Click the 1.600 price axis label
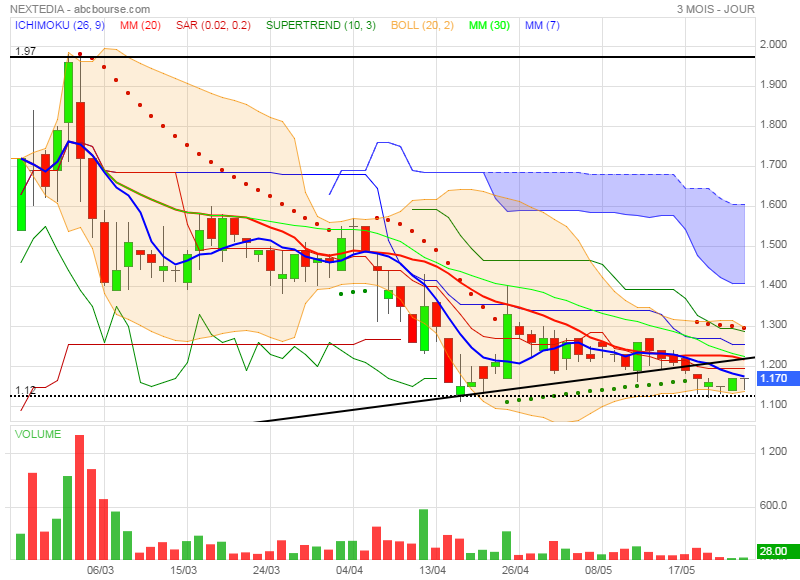This screenshot has width=800, height=580. pos(773,205)
